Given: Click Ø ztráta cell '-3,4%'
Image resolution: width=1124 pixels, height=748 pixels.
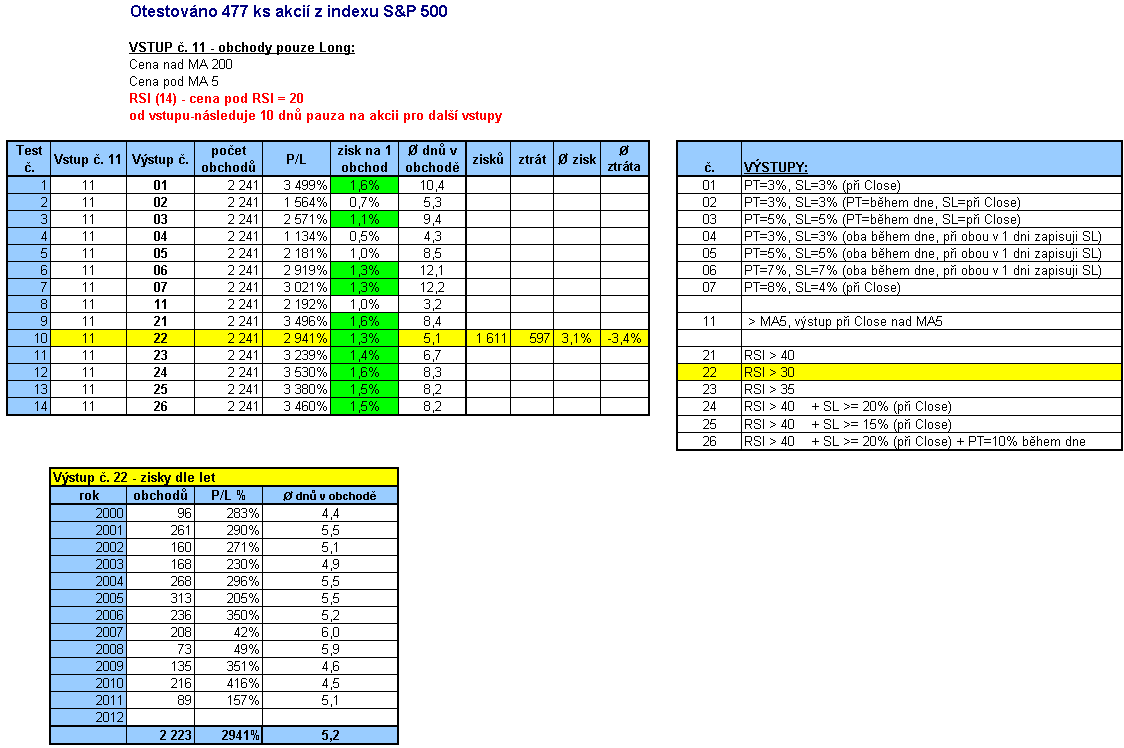Looking at the screenshot, I should click(624, 339).
